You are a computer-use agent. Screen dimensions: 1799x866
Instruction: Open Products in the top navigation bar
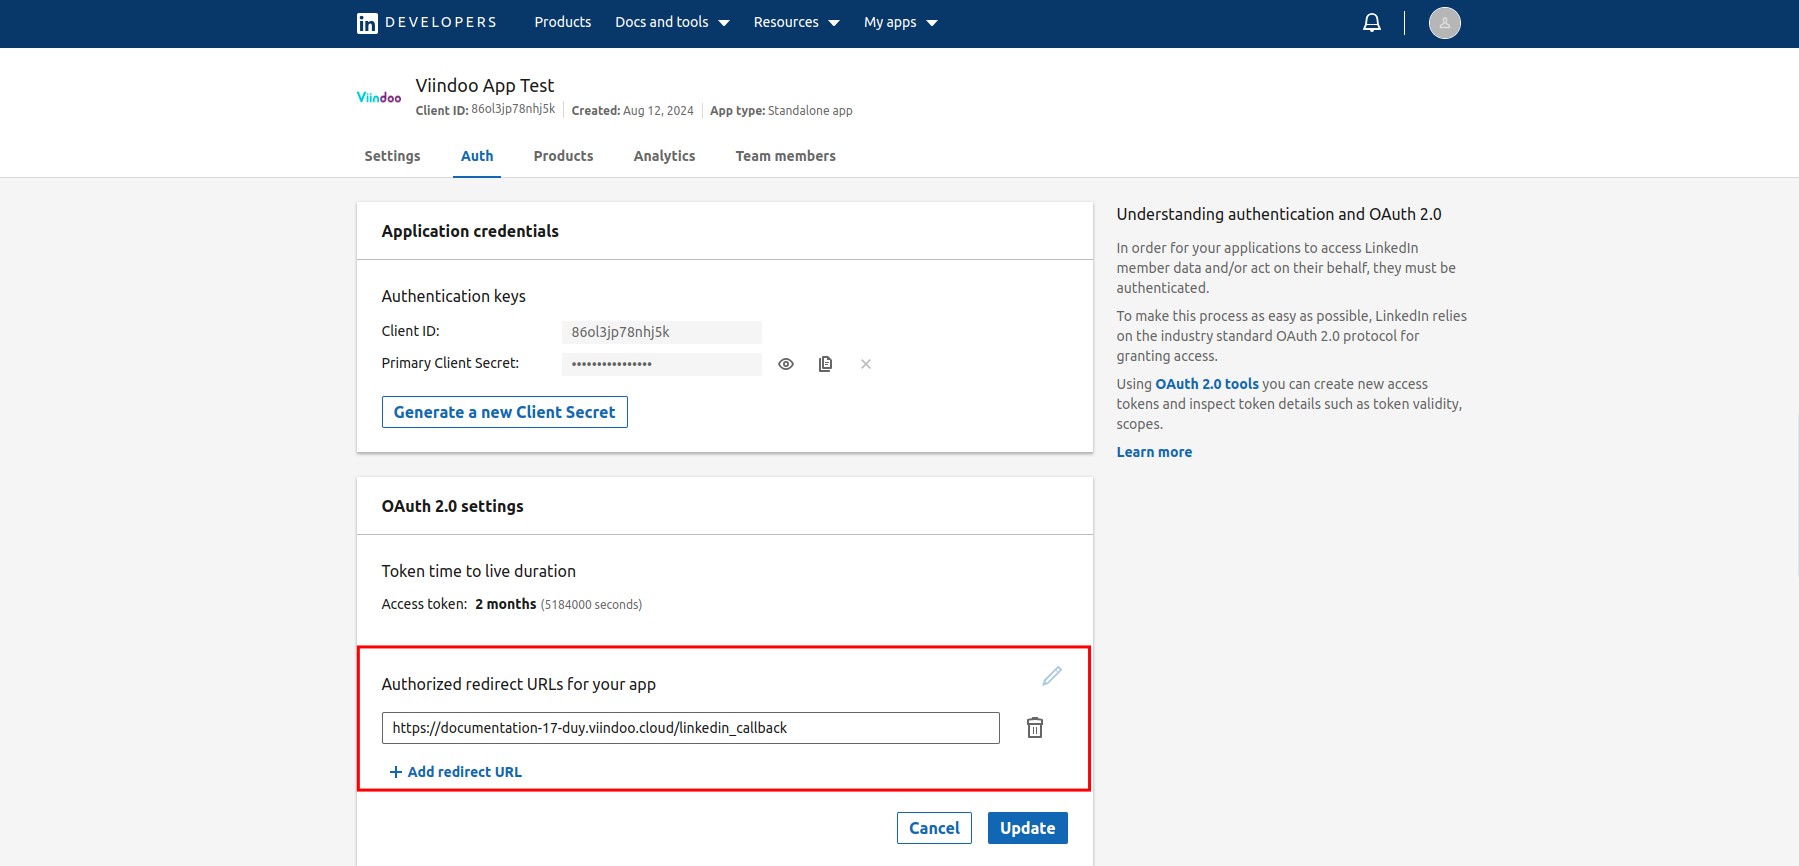(x=562, y=22)
